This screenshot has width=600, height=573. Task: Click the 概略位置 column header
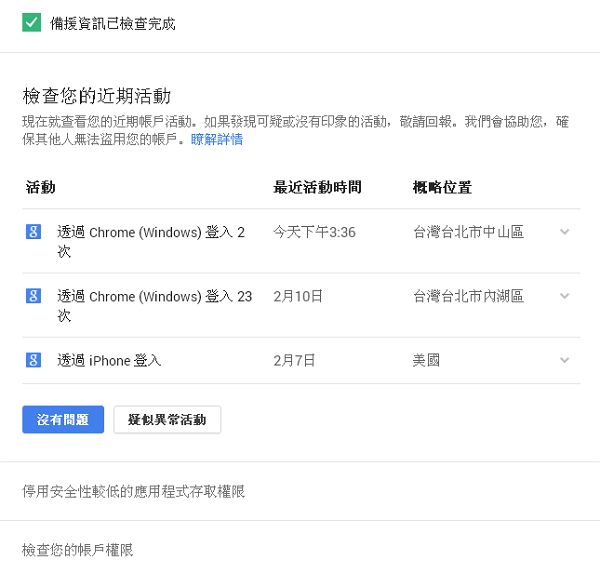pyautogui.click(x=442, y=187)
